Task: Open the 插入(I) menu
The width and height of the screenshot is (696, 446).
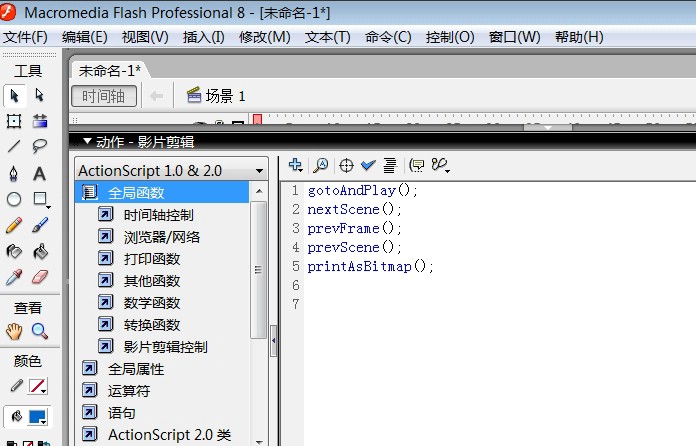Action: tap(204, 37)
